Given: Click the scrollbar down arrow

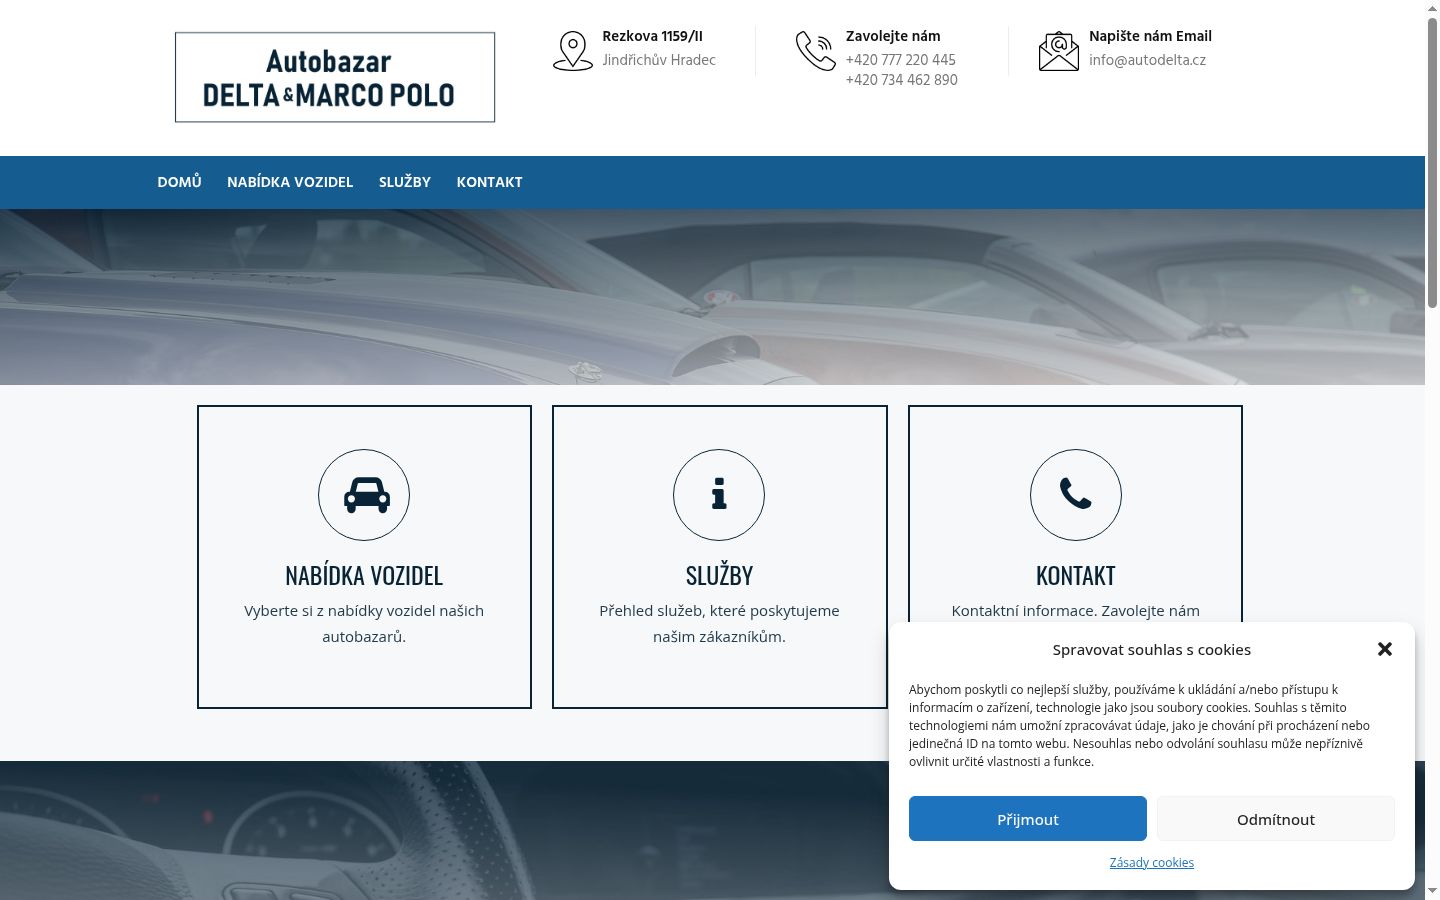Looking at the screenshot, I should 1432,891.
